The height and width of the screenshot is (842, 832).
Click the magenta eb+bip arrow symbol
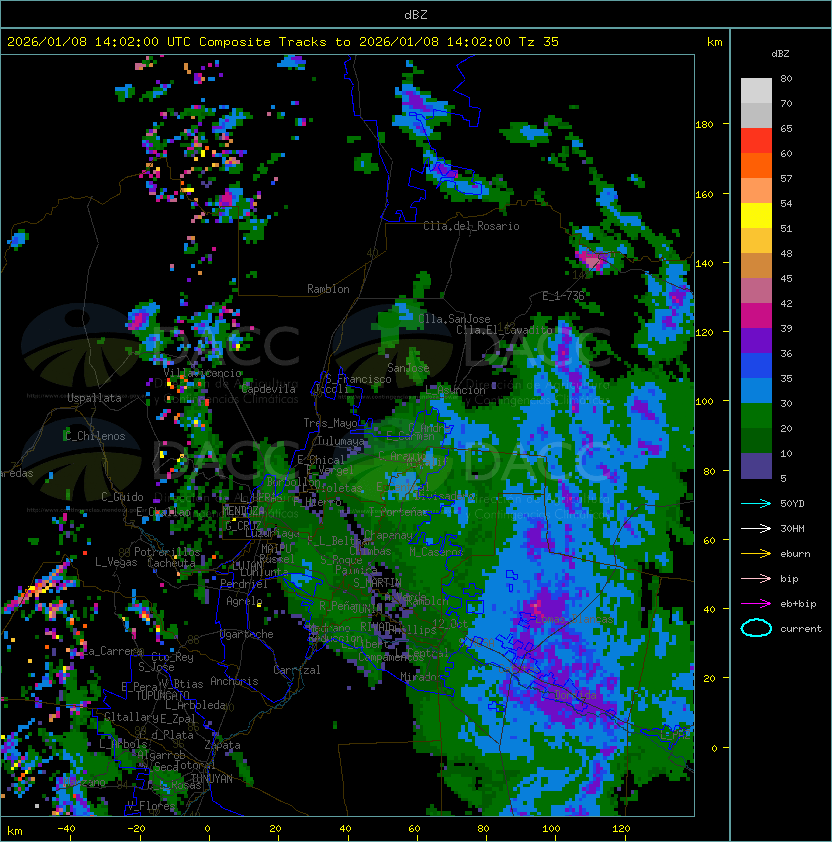tap(756, 604)
